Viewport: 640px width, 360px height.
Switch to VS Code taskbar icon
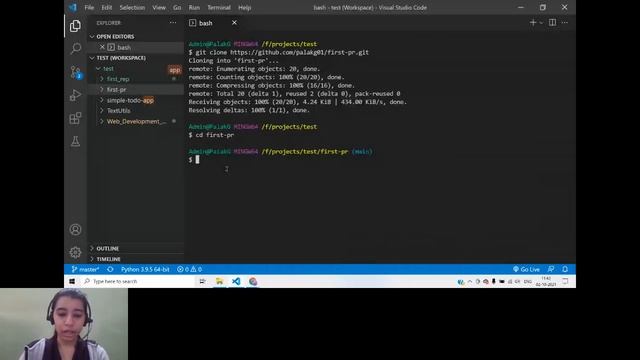click(x=236, y=281)
